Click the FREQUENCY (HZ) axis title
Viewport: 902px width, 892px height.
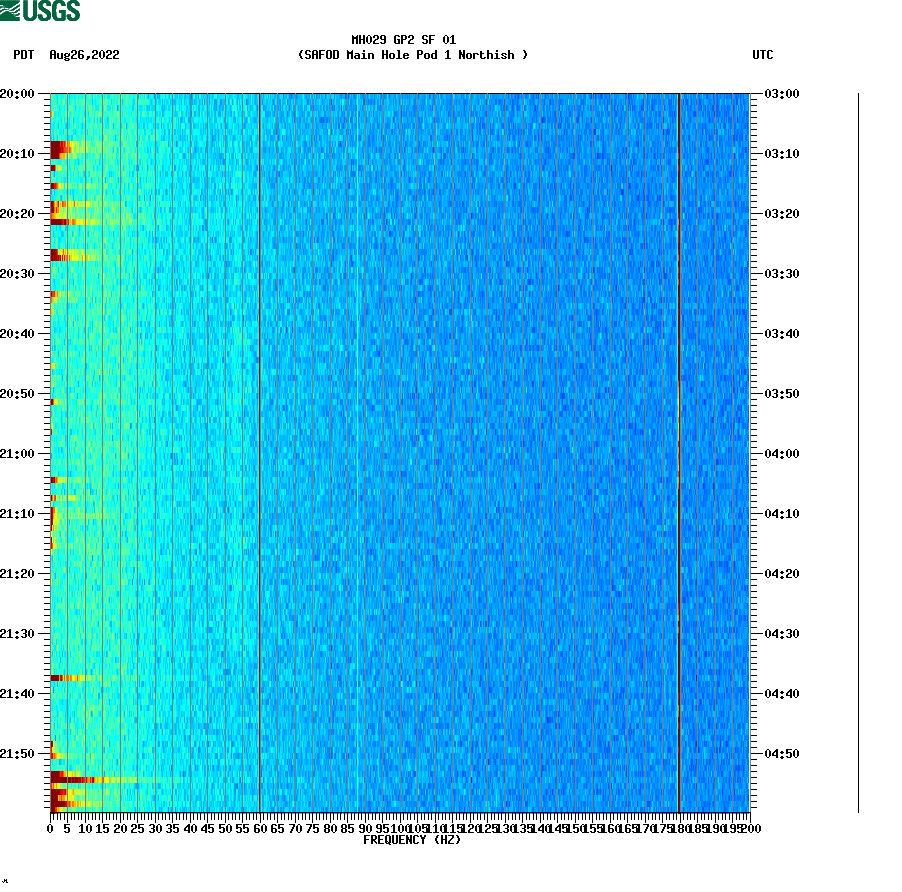click(x=413, y=841)
